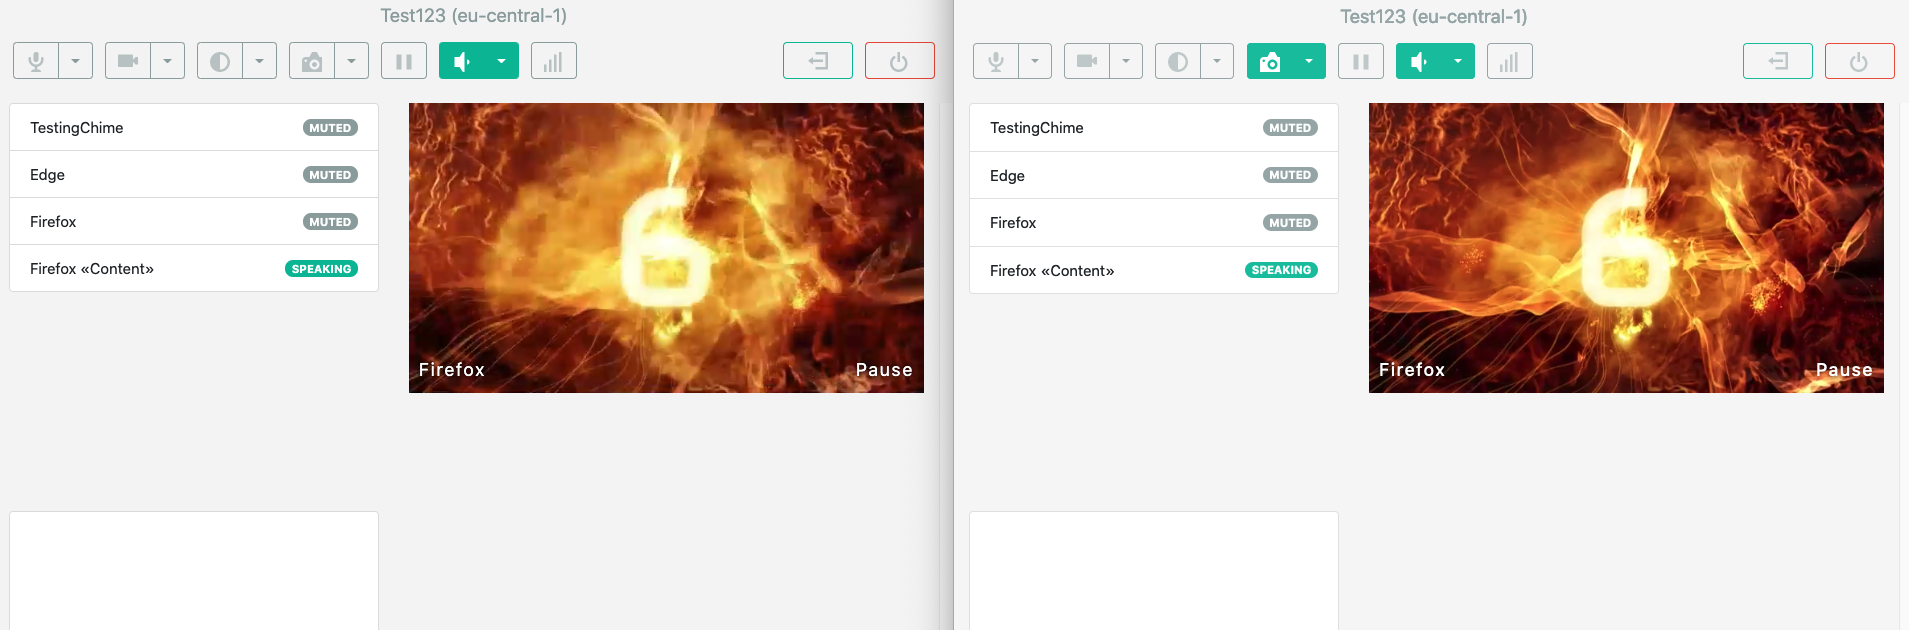Image resolution: width=1909 pixels, height=630 pixels.
Task: Click SPEAKING badge in left window
Action: click(321, 269)
